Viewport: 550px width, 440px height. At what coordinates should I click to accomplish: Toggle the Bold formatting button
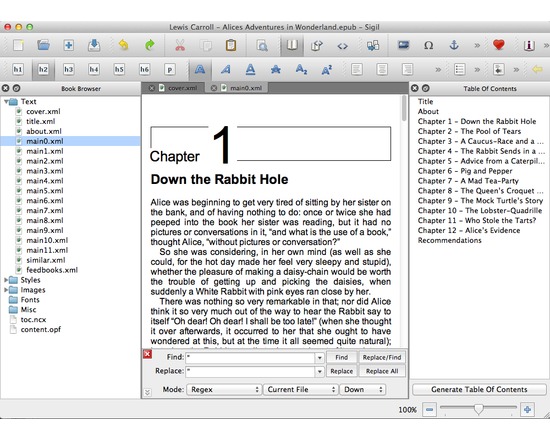pos(200,69)
